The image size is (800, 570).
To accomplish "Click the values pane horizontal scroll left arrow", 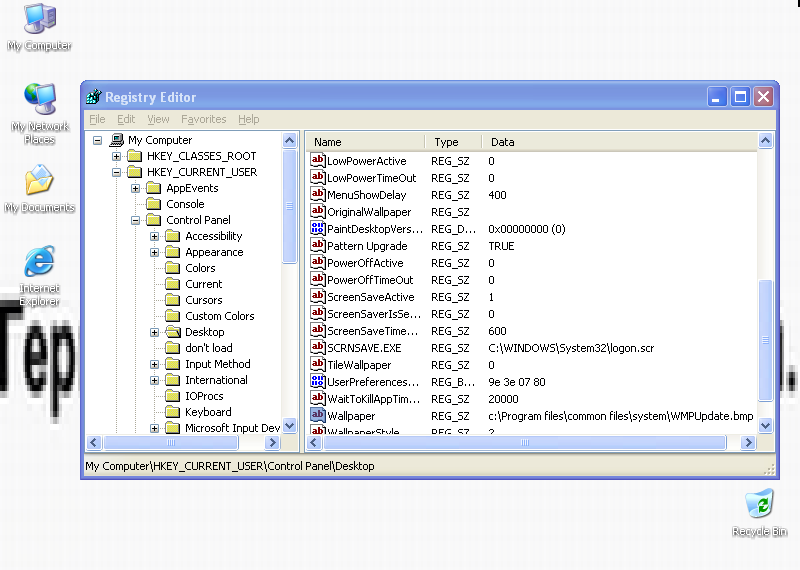I will pyautogui.click(x=314, y=442).
